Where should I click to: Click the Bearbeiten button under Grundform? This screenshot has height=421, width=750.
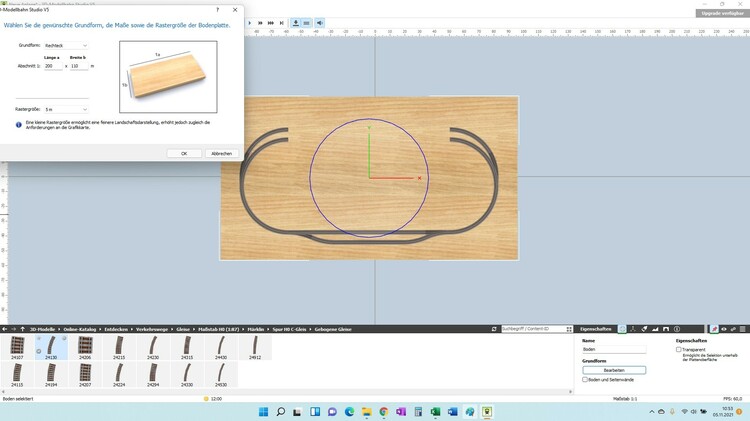coord(614,370)
